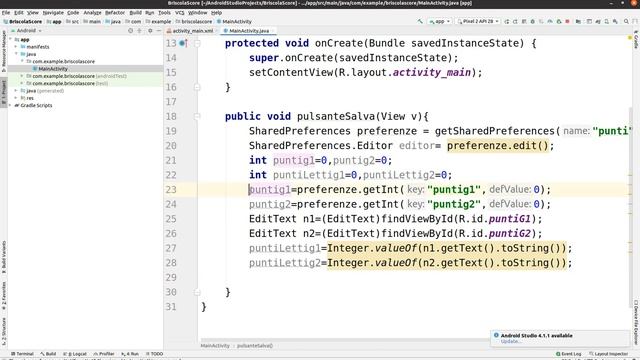
Task: Click BriscolaScore in the breadcrumb bar
Action: tap(23, 22)
